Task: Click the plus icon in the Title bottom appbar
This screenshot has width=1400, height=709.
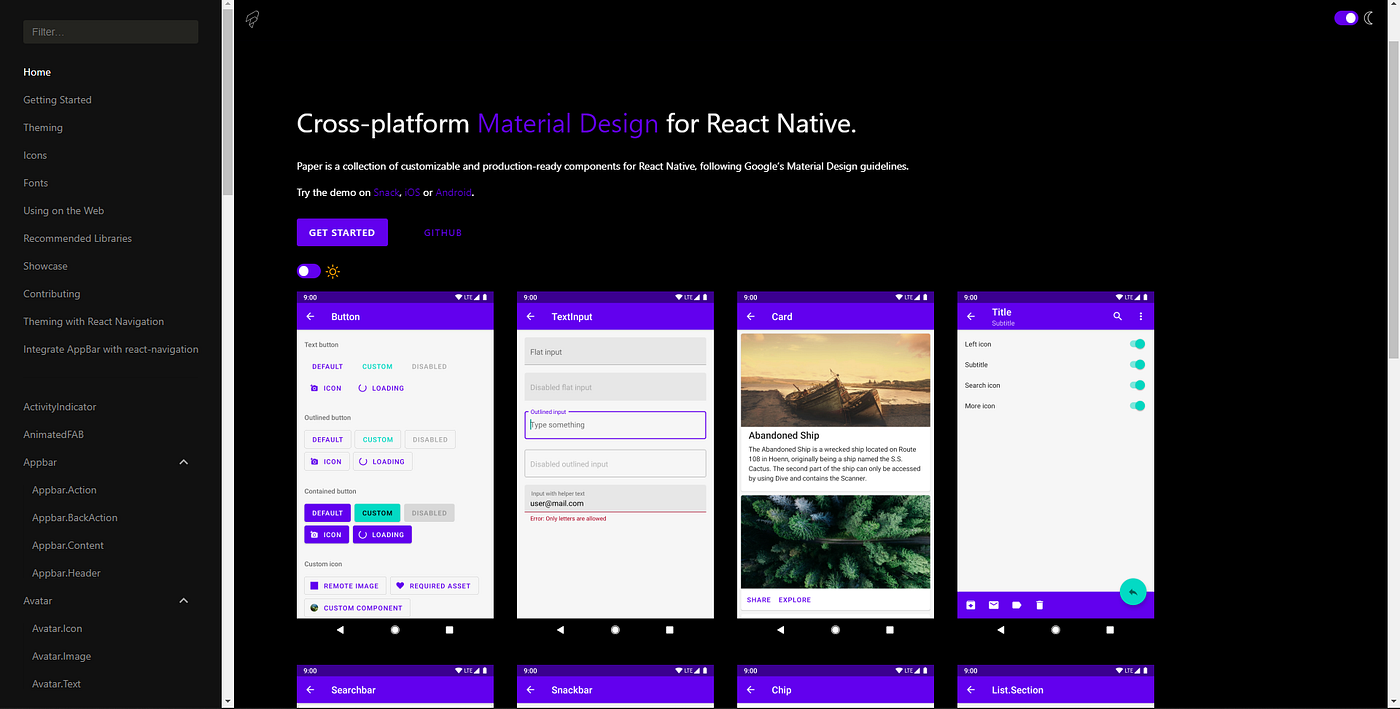Action: 970,604
